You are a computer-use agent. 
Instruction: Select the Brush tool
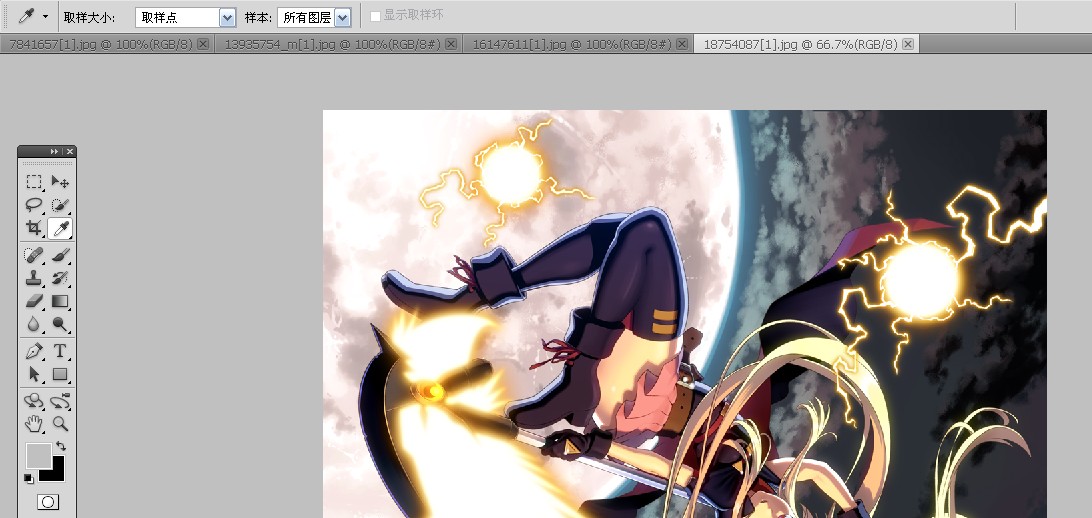click(60, 255)
